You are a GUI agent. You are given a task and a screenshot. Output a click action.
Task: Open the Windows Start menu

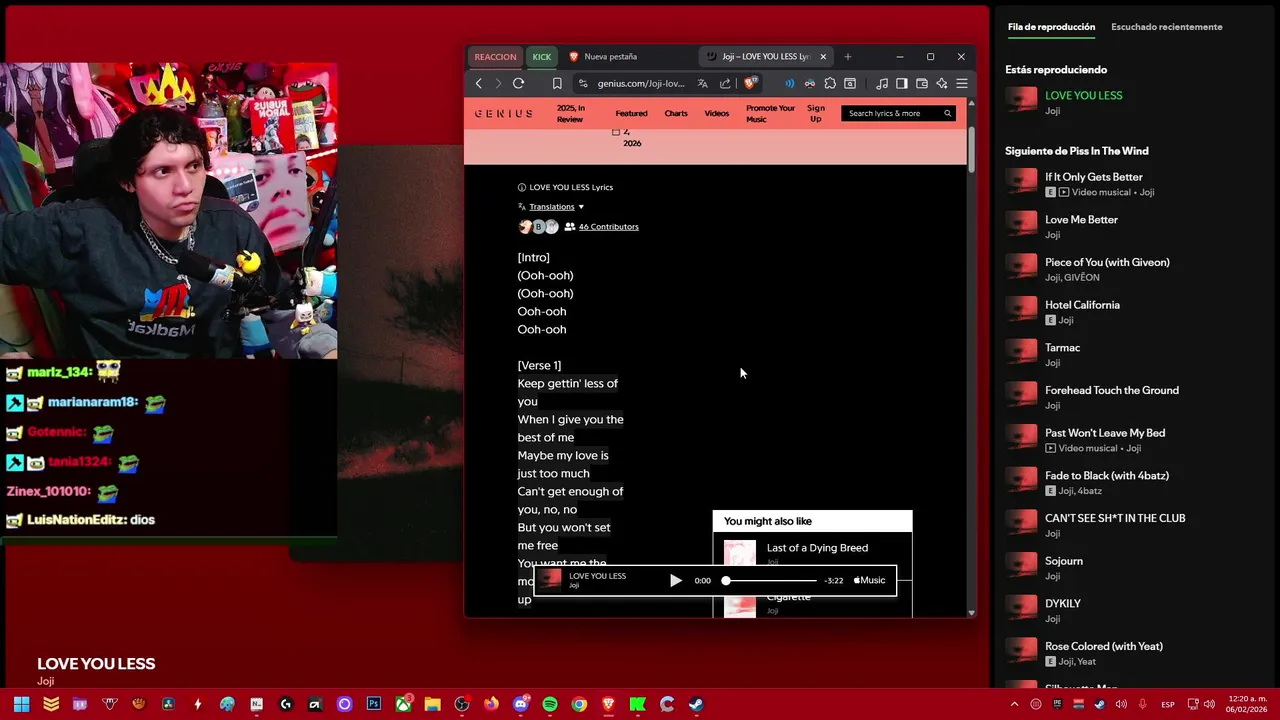[x=21, y=704]
